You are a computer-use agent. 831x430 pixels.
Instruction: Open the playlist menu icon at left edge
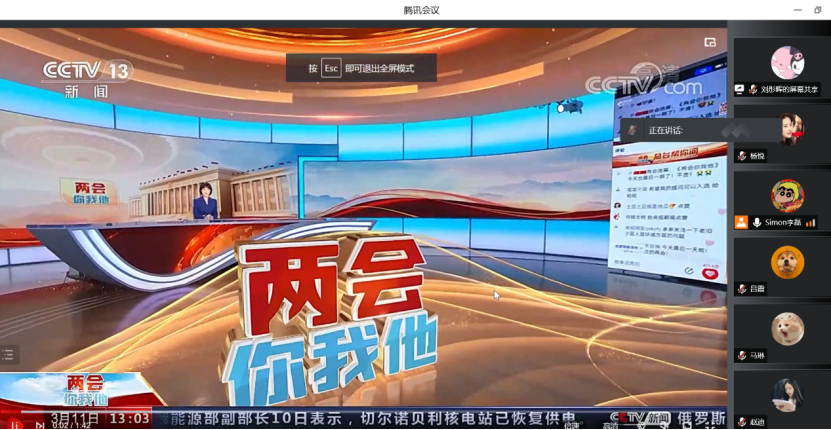pos(8,354)
